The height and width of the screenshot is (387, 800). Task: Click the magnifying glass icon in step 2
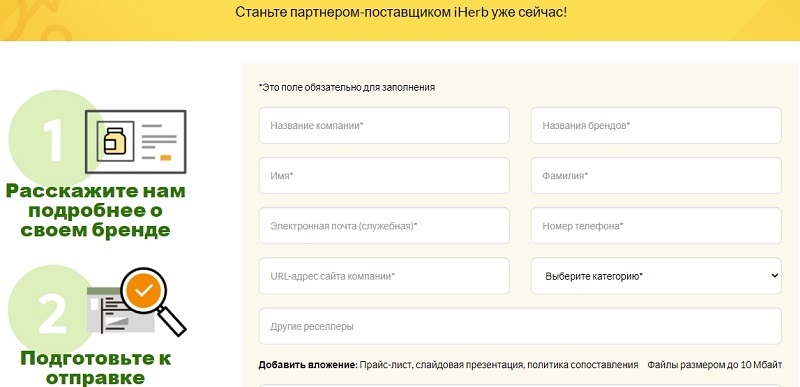153,301
